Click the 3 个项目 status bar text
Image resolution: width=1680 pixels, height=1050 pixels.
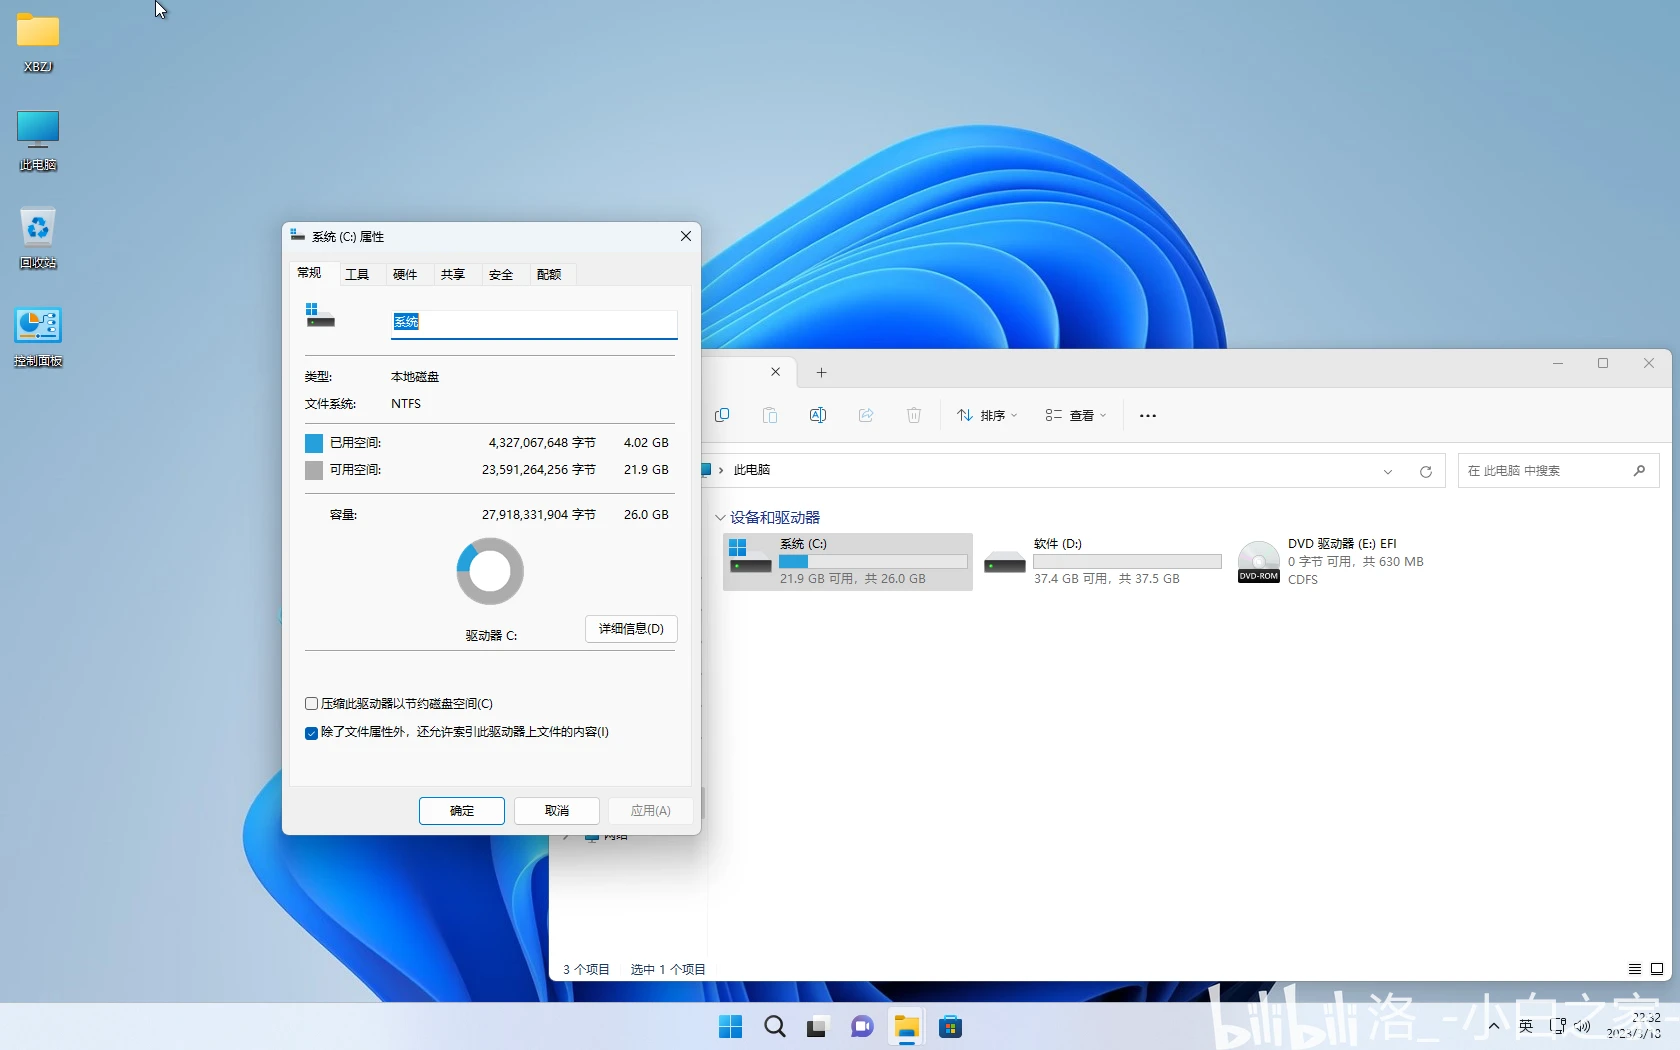(x=586, y=969)
